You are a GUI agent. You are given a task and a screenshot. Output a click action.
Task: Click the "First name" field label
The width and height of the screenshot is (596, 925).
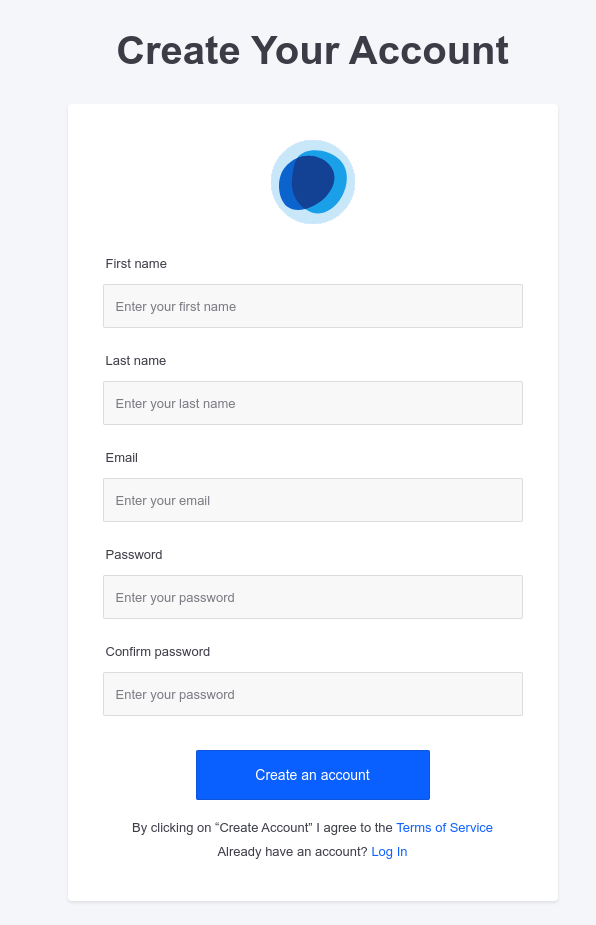point(136,264)
